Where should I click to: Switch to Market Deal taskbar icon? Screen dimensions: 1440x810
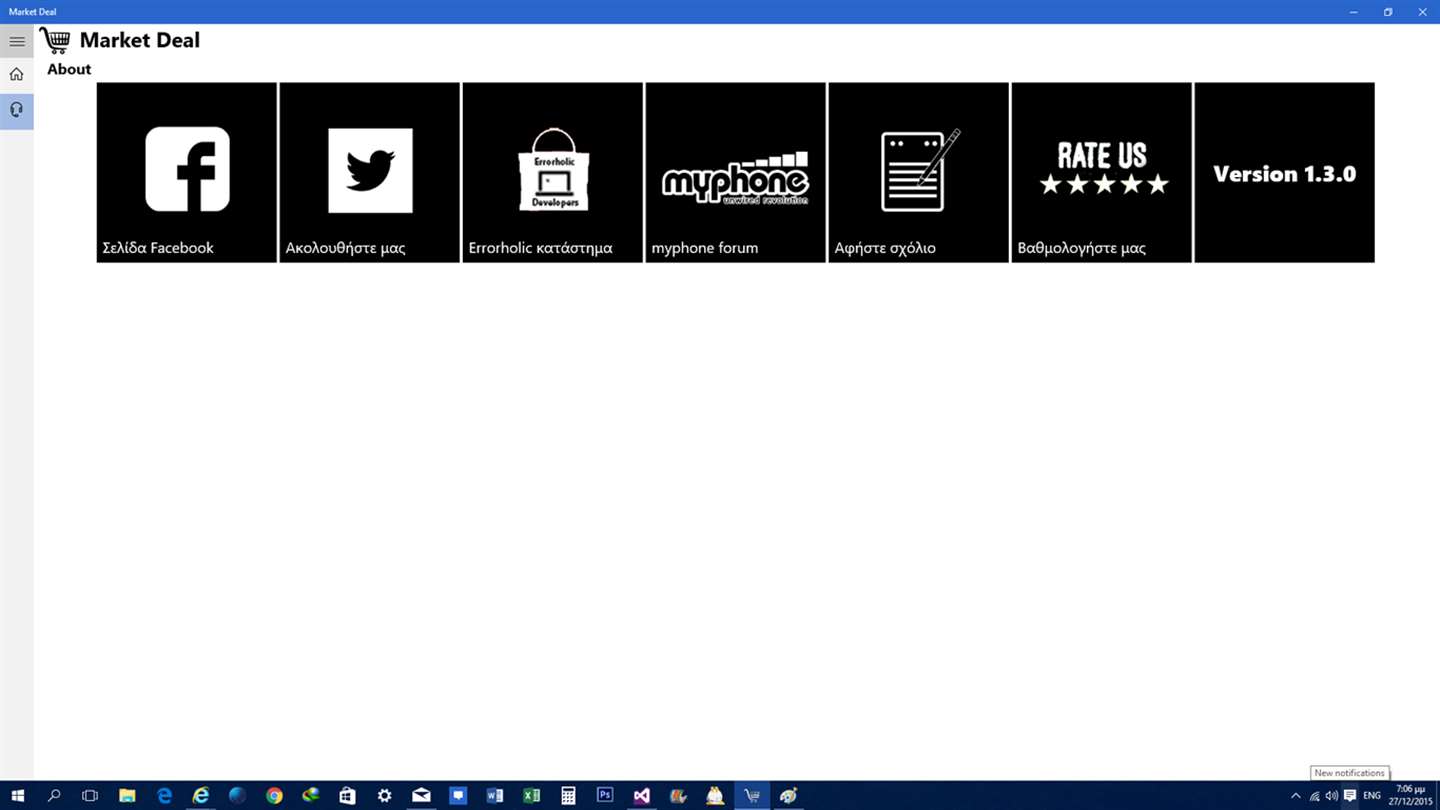[751, 796]
